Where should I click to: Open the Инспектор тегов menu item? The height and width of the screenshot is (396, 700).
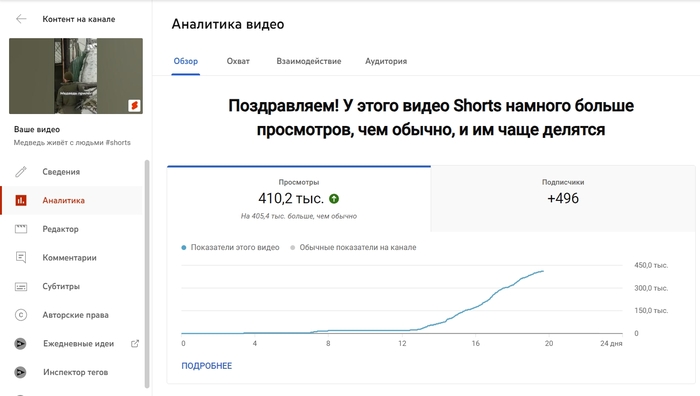(x=71, y=372)
